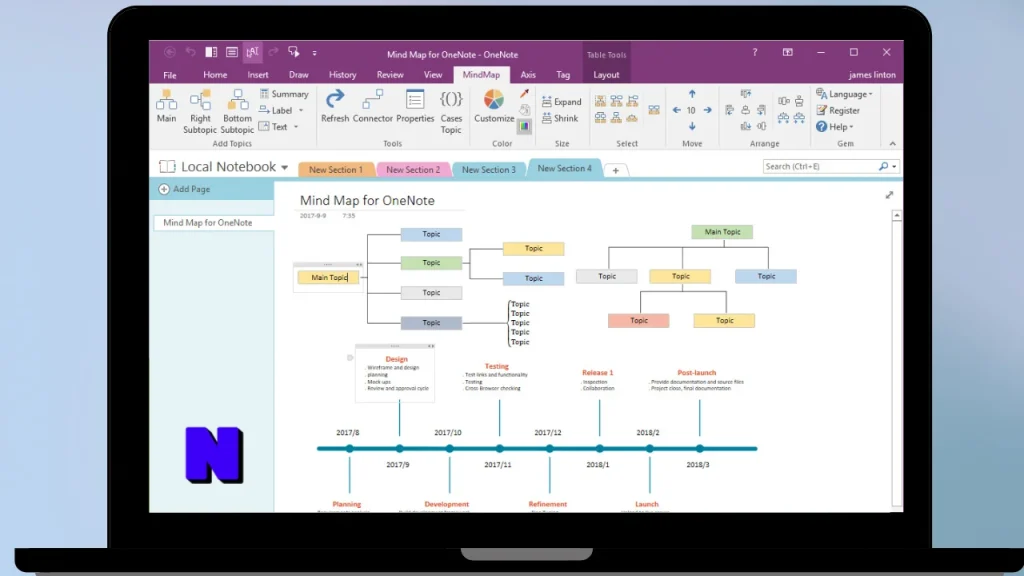The width and height of the screenshot is (1024, 576).
Task: Toggle the highlighted text tool icon in title bar
Action: coord(253,52)
